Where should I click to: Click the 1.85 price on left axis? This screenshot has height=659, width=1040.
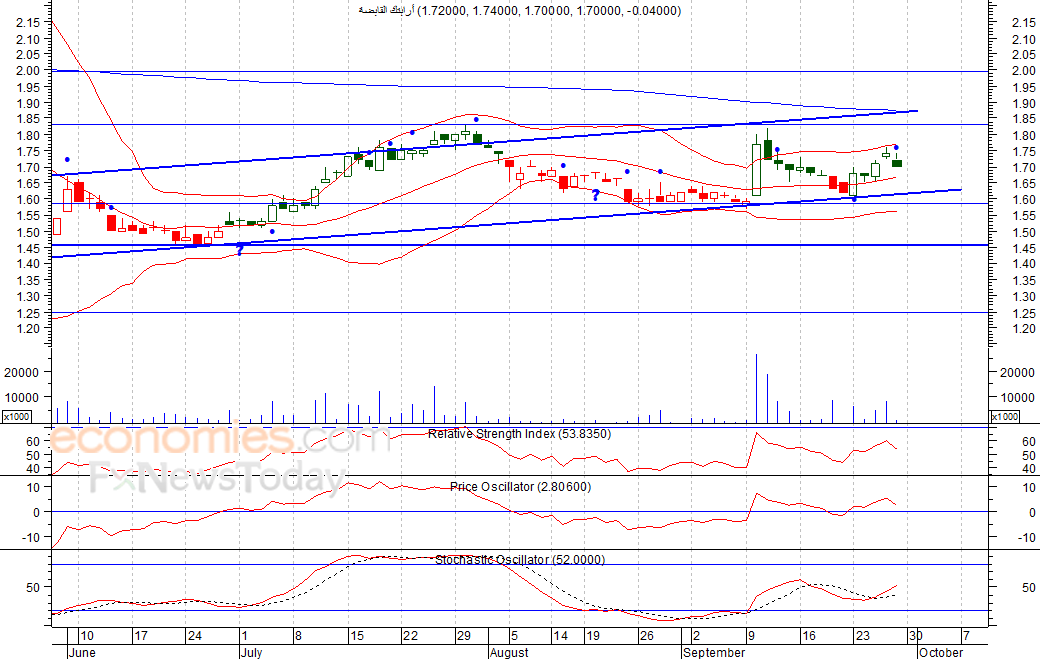coord(29,119)
